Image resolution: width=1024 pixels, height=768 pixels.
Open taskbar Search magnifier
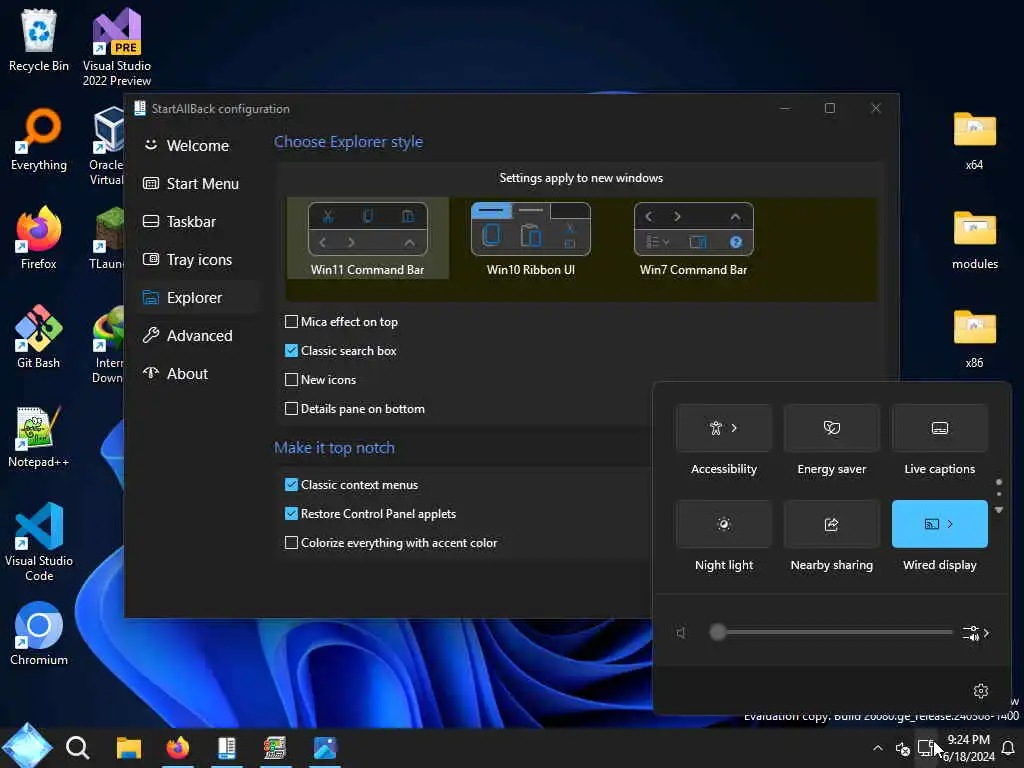[77, 747]
